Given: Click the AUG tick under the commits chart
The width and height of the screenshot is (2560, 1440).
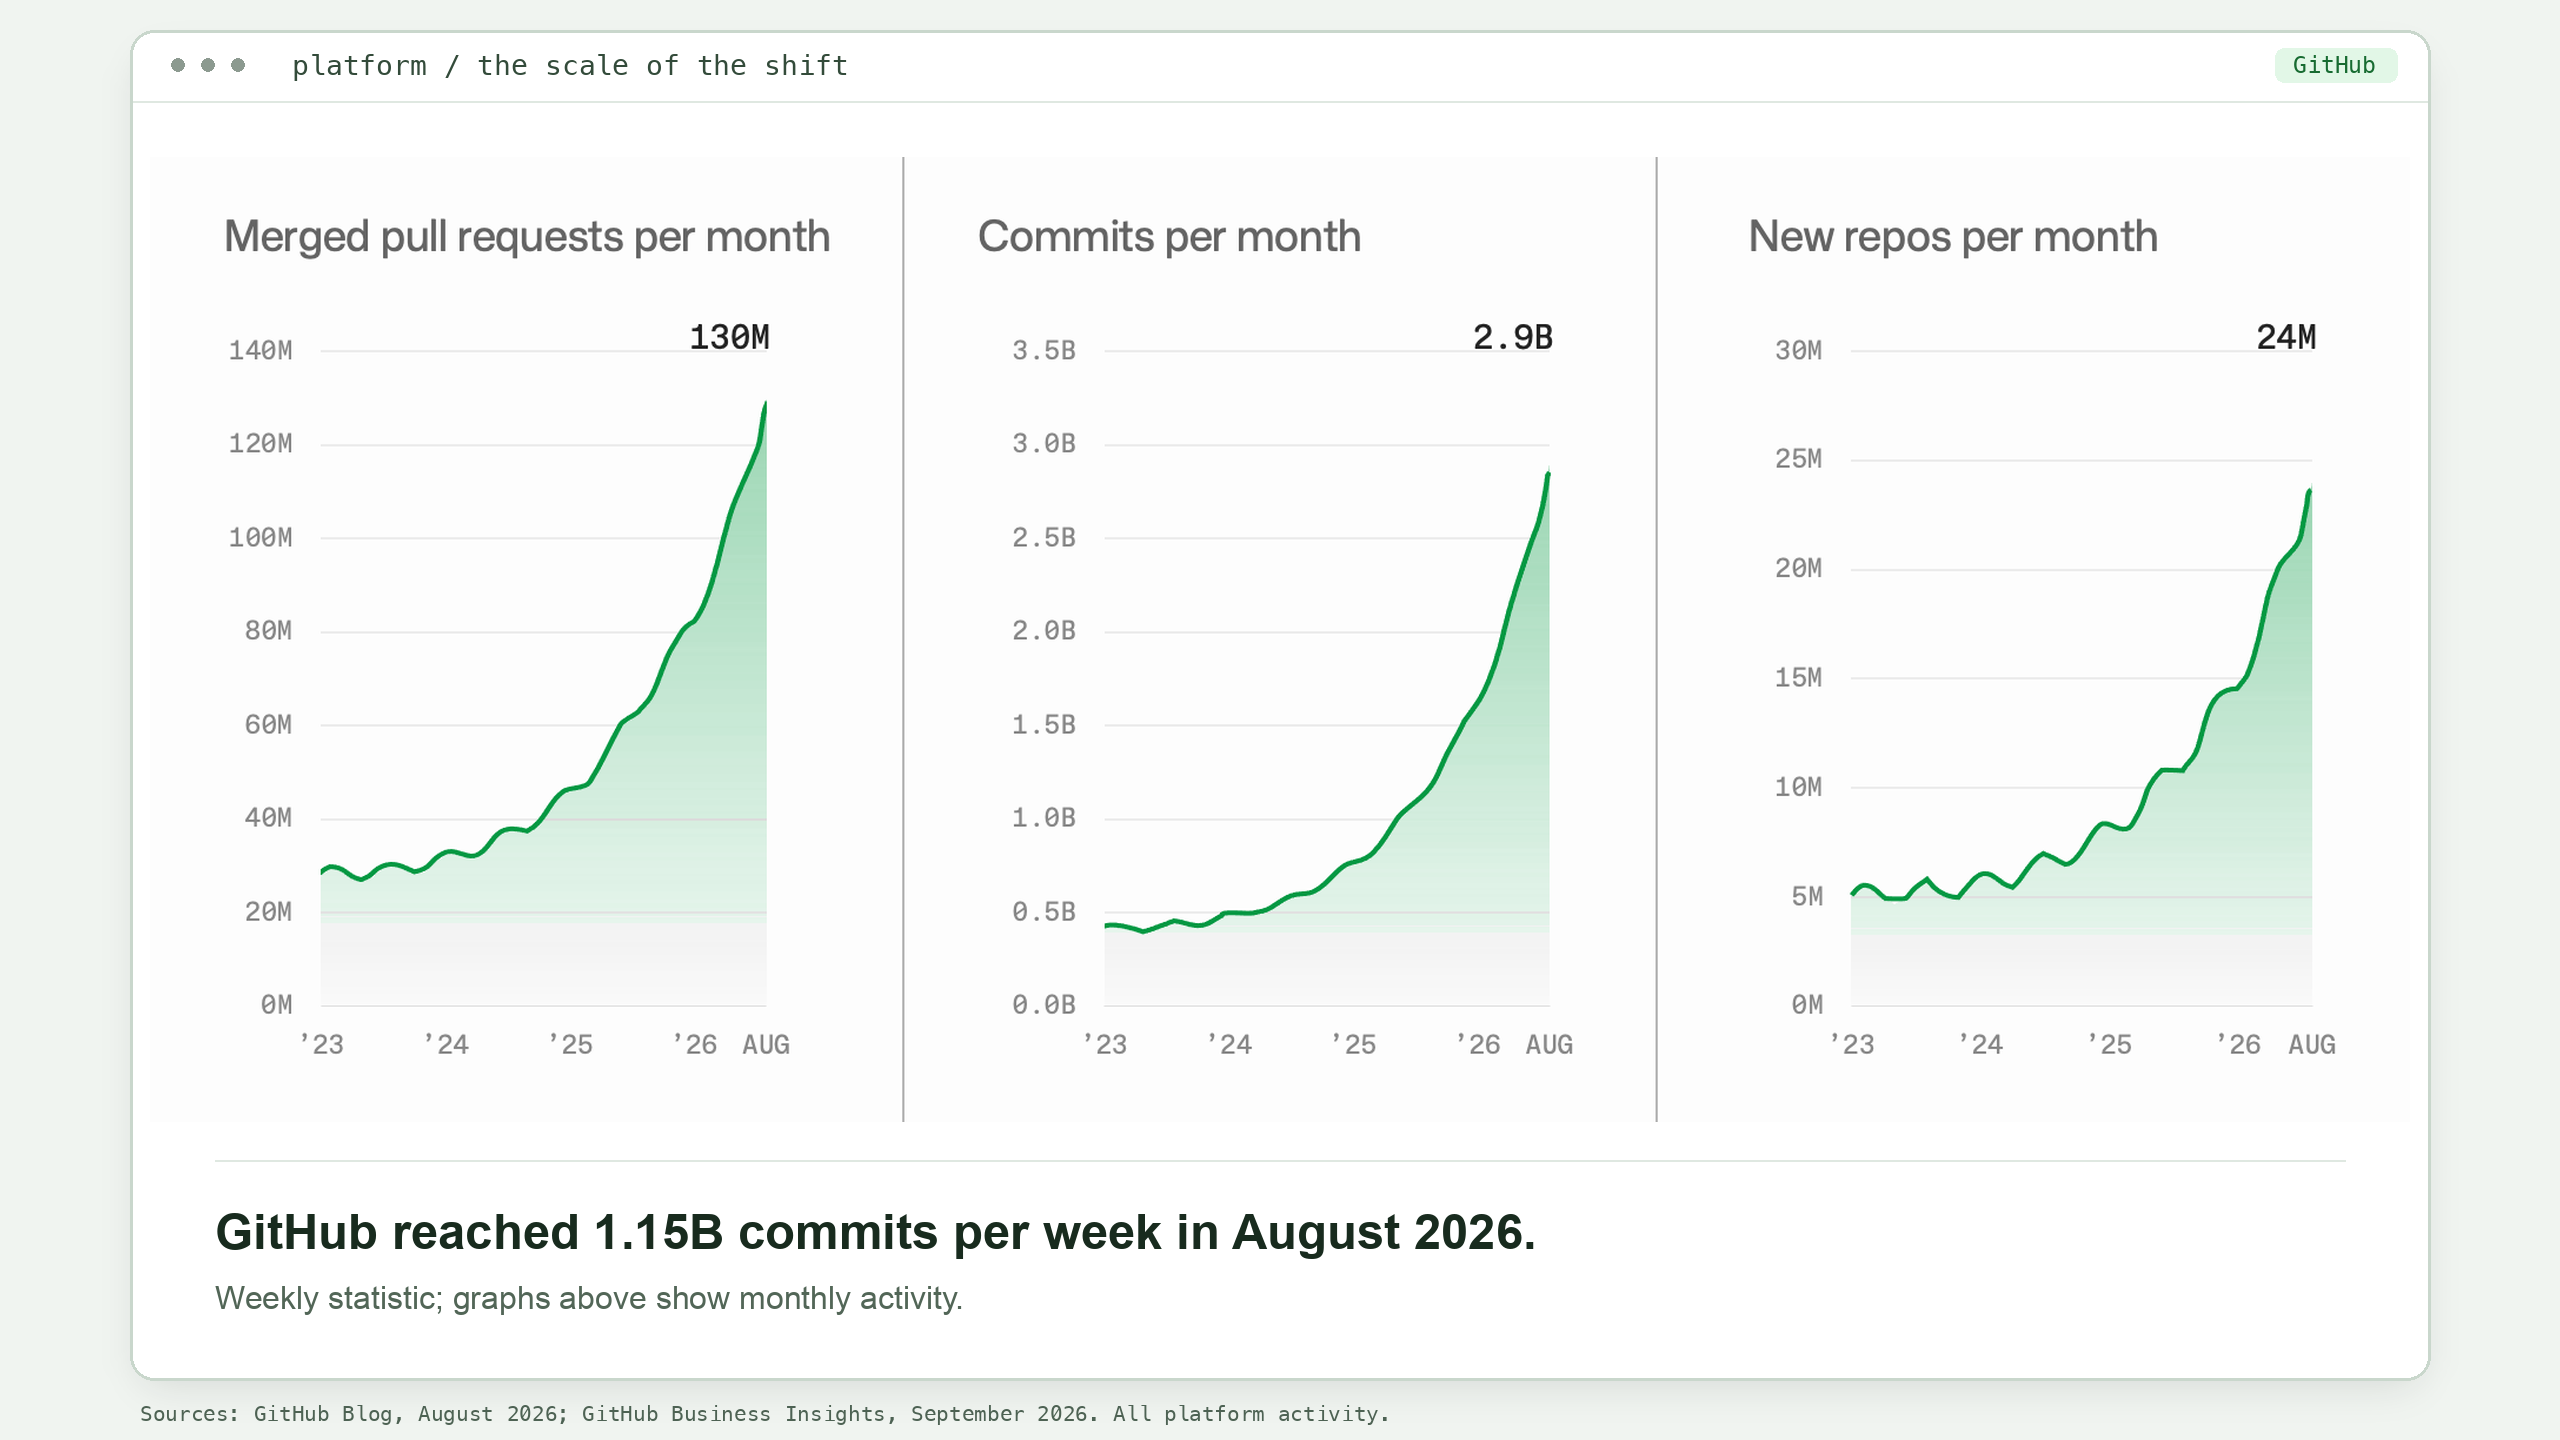Looking at the screenshot, I should pyautogui.click(x=1549, y=1045).
